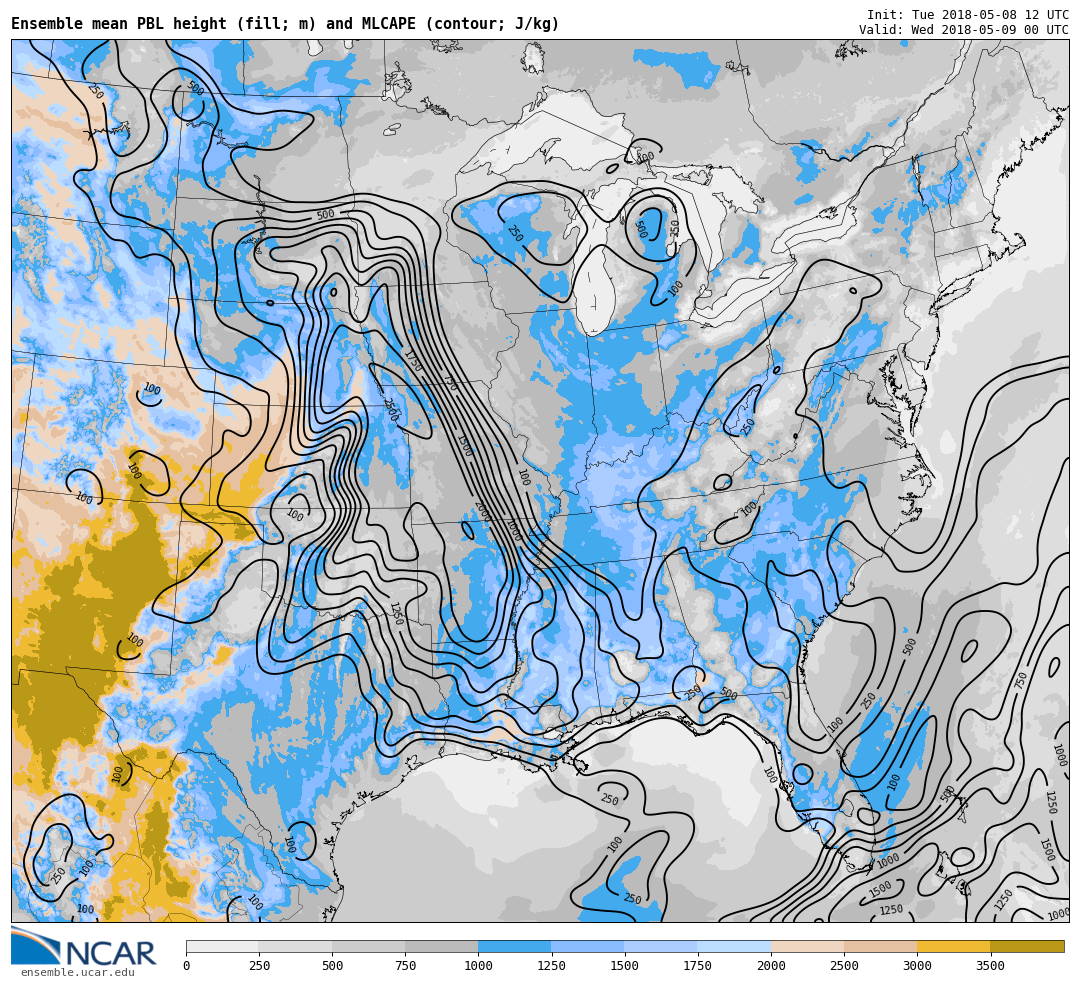This screenshot has height=985, width=1080.
Task: Click the 3500+ dark gold colorbar segment
Action: 1027,947
